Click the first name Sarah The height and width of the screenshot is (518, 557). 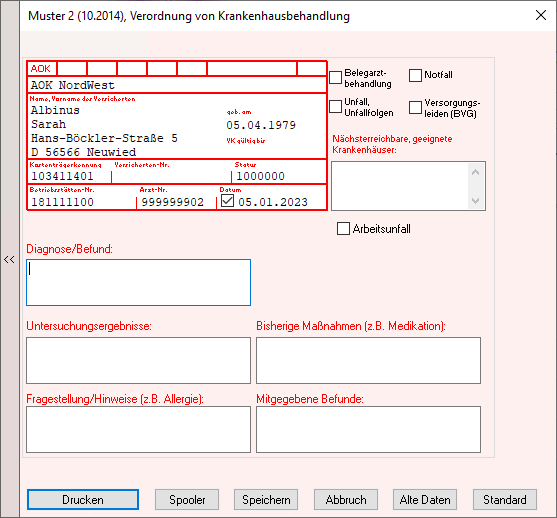(48, 124)
